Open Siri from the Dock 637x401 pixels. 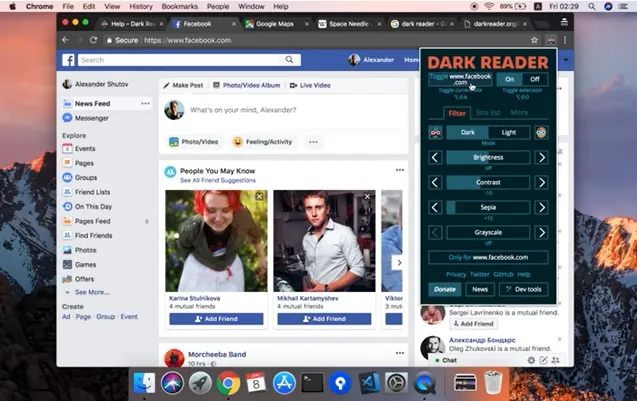point(172,383)
